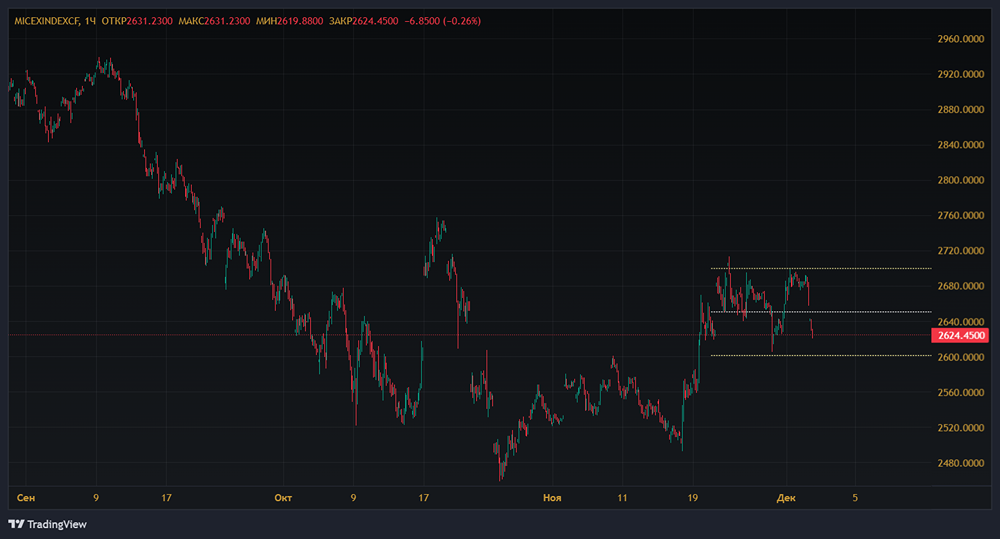Click the Окт date on time axis
Screen dimensions: 1000x539
[x=284, y=496]
